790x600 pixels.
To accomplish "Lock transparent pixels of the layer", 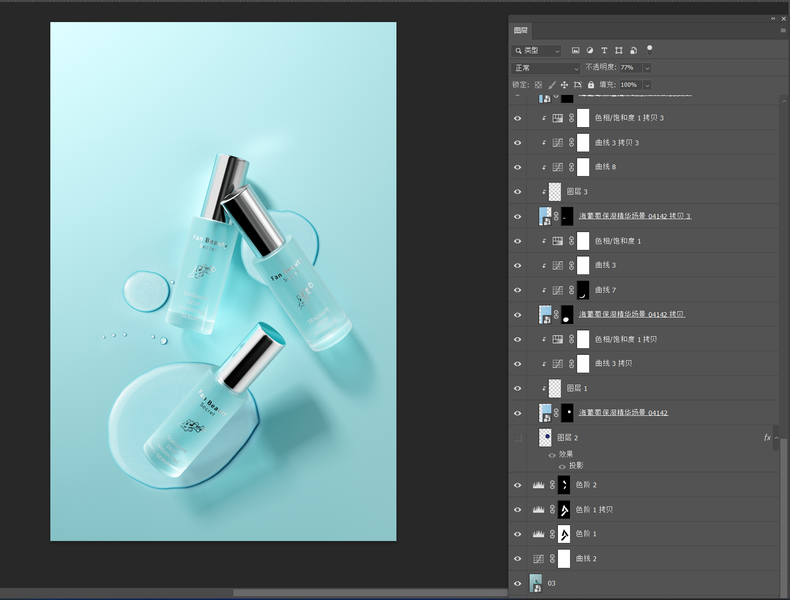I will [538, 85].
